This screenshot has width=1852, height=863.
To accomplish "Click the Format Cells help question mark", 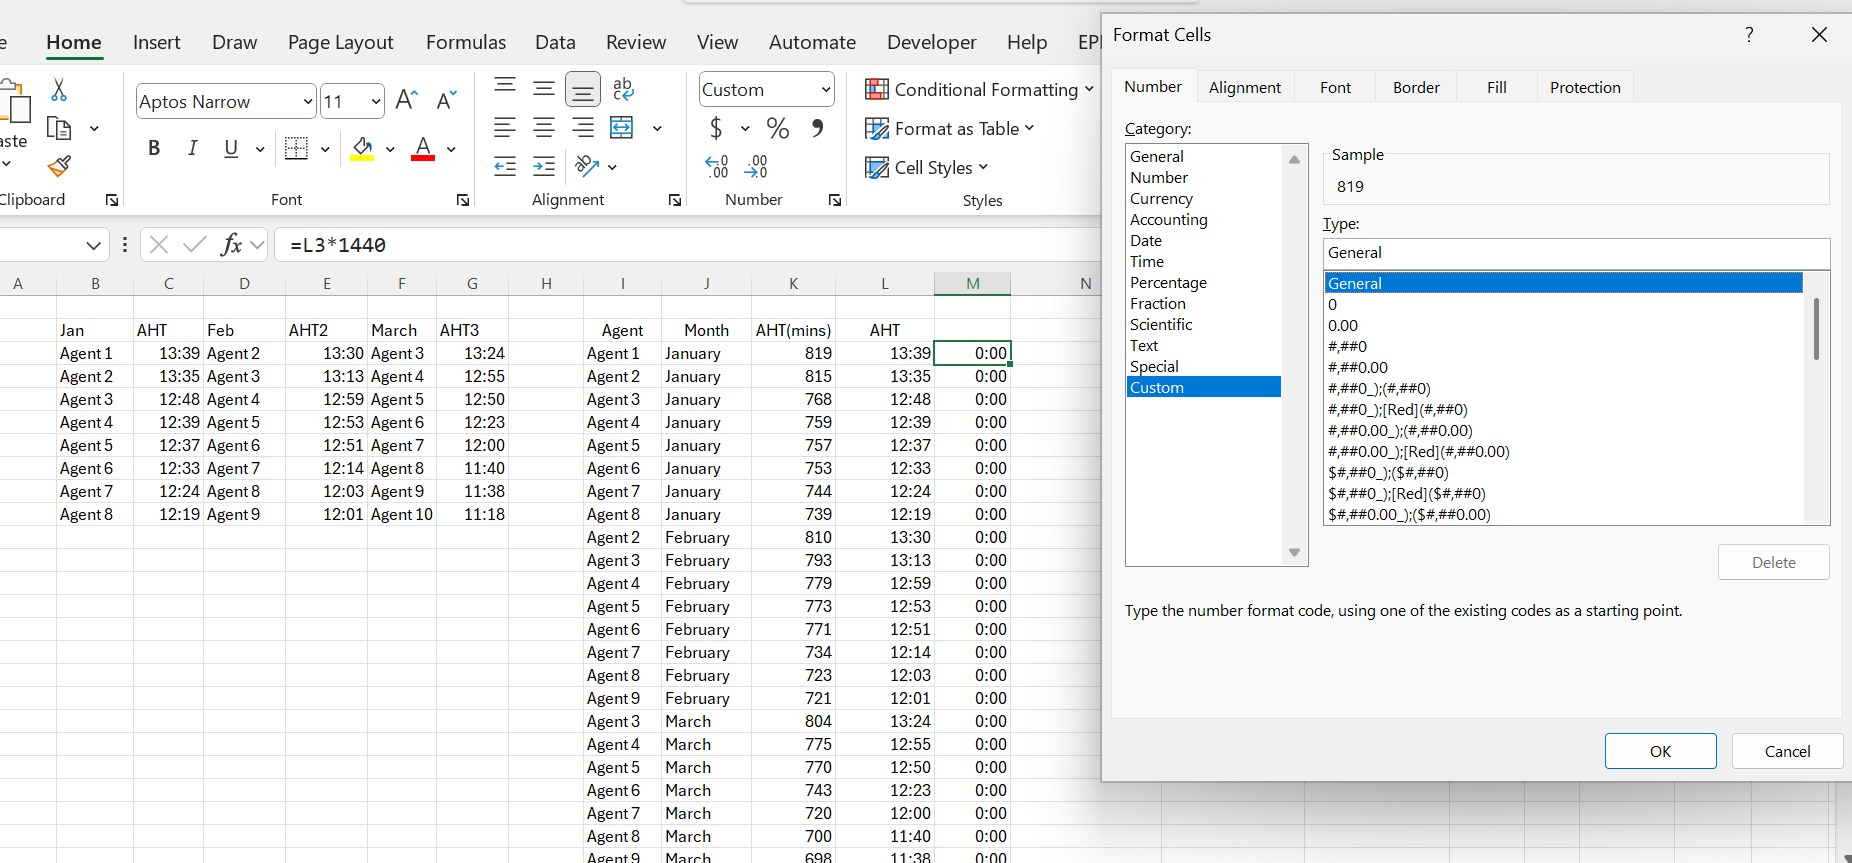I will coord(1749,34).
